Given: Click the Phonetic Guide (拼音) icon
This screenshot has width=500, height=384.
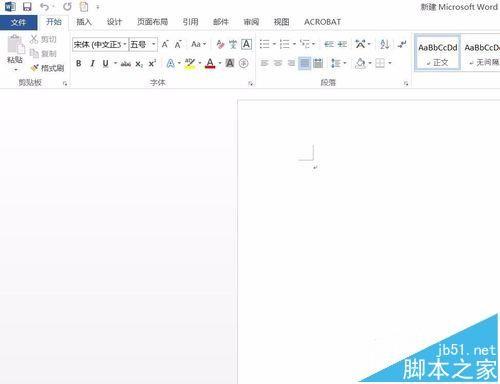Looking at the screenshot, I should click(233, 44).
